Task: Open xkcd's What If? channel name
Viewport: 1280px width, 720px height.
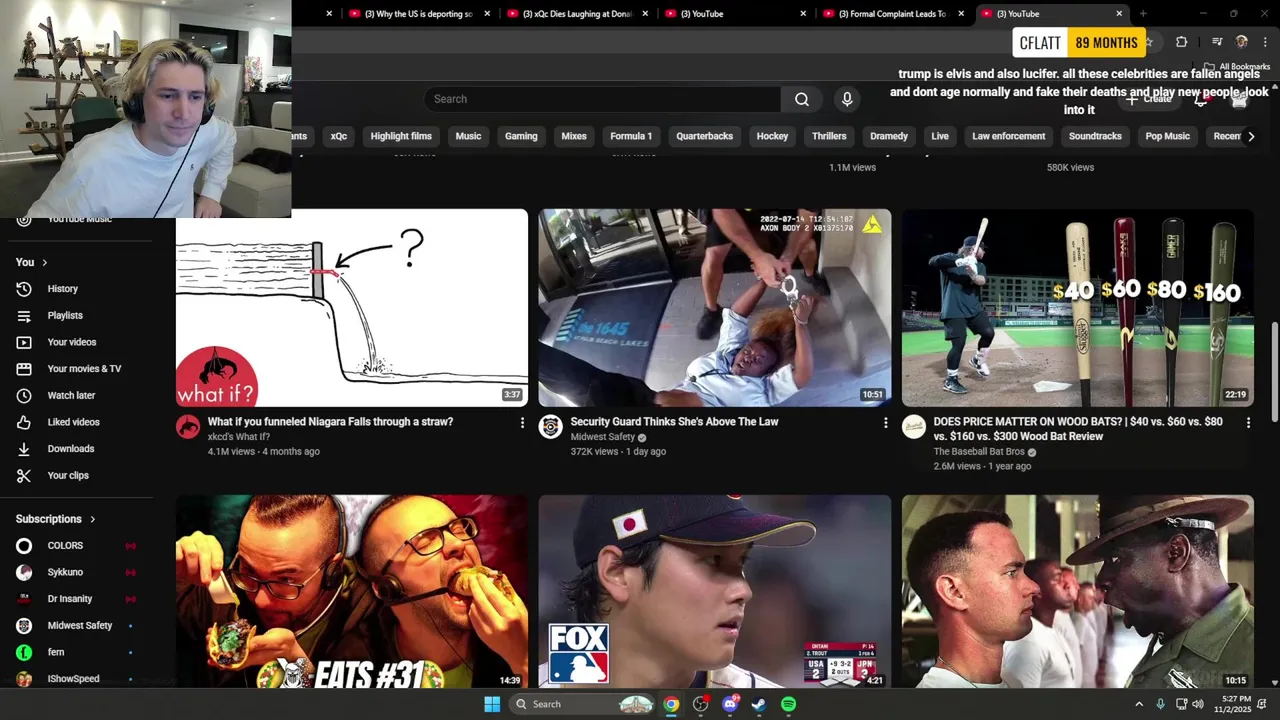Action: click(239, 437)
